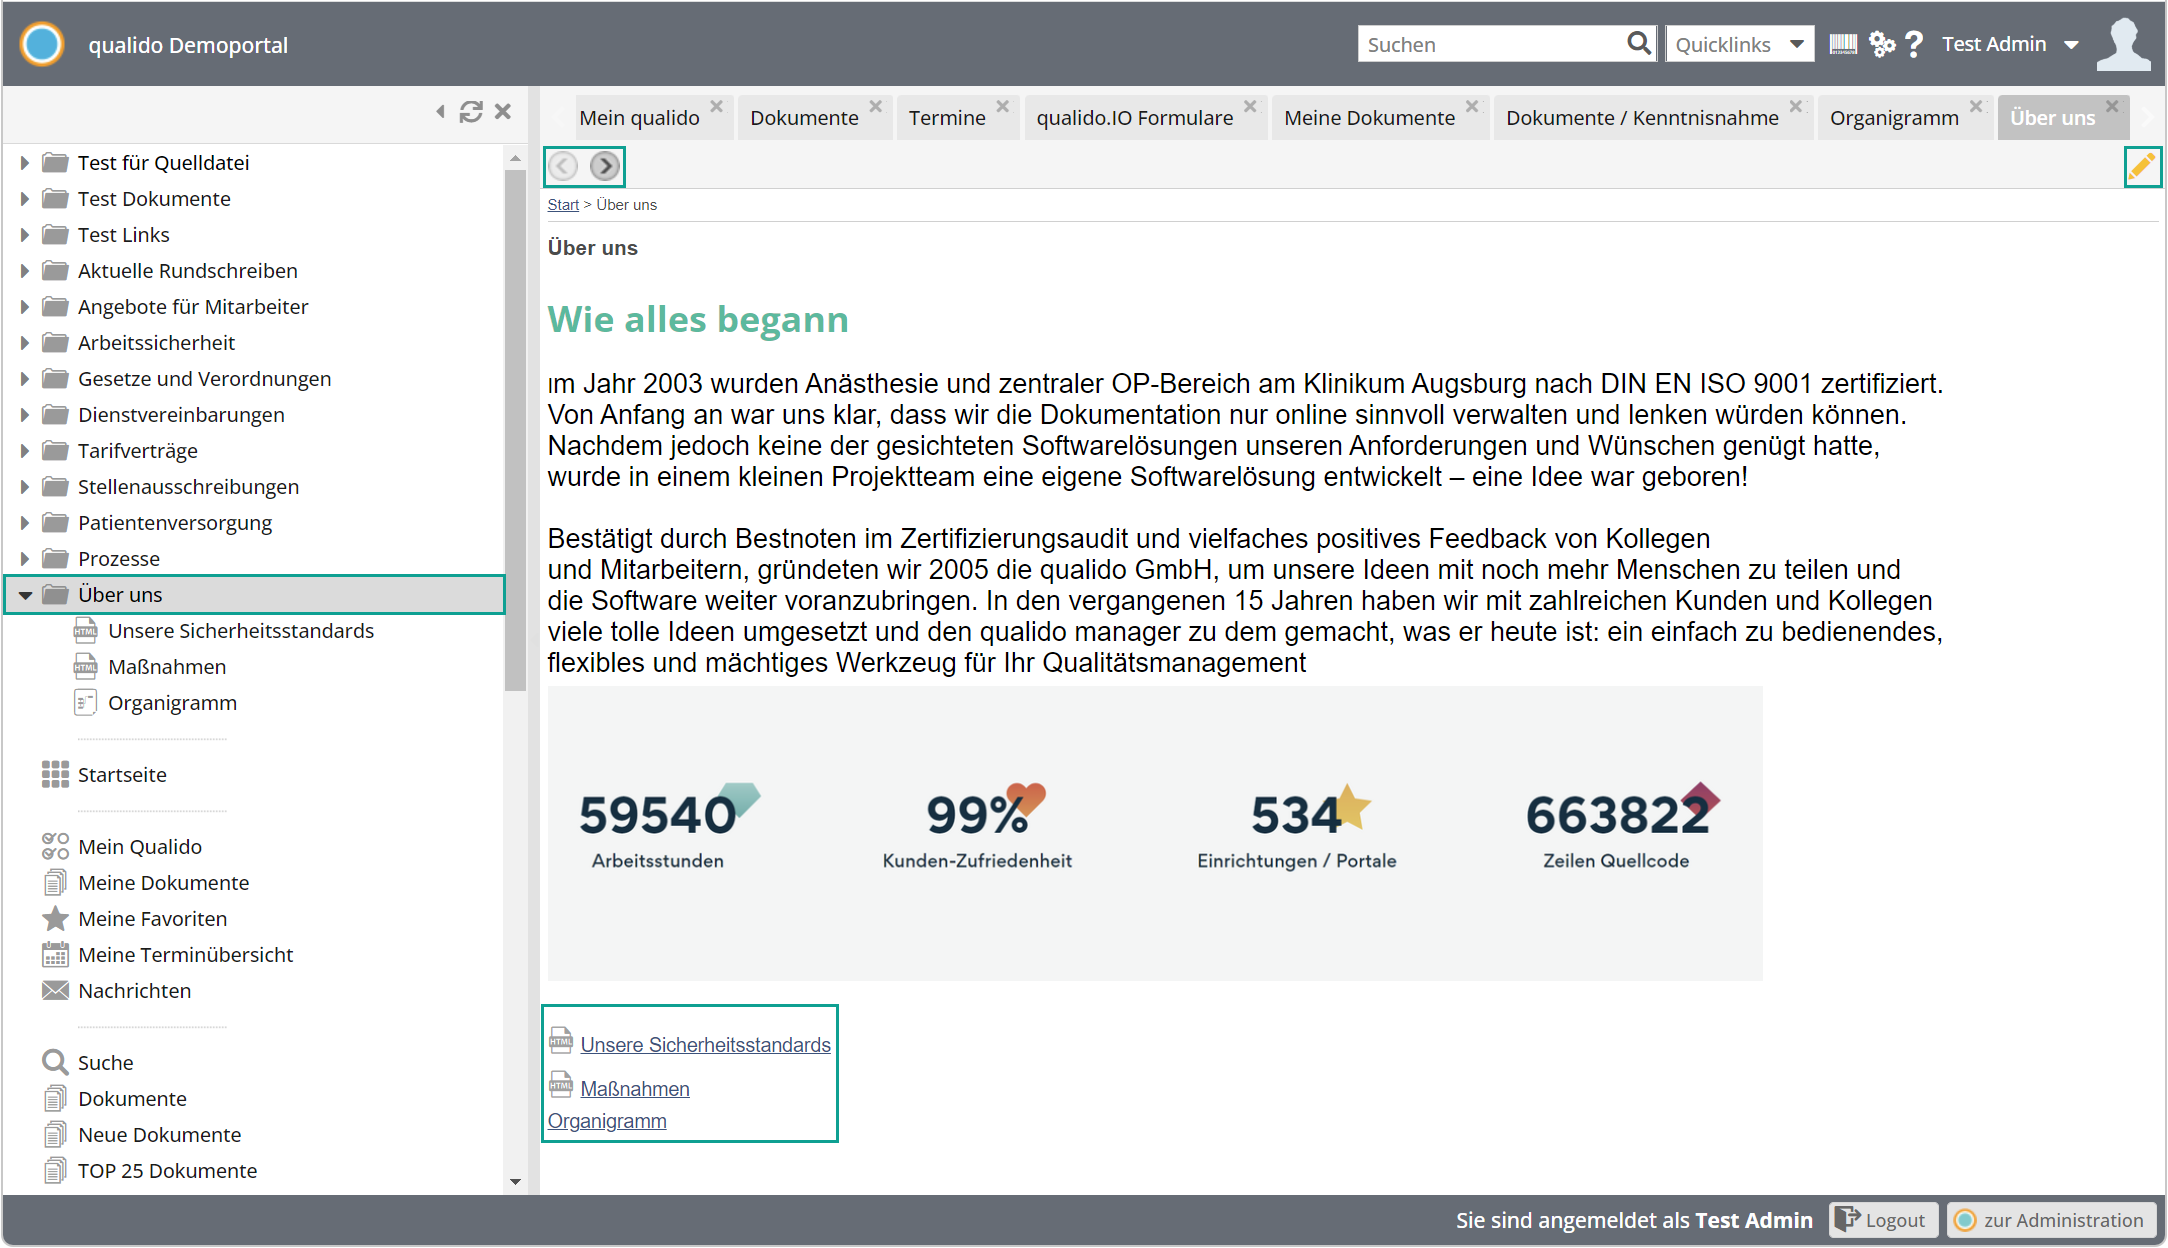The image size is (2168, 1248).
Task: Click HTML icon beside Unsere Sicherheitsstandards link
Action: pyautogui.click(x=561, y=1041)
